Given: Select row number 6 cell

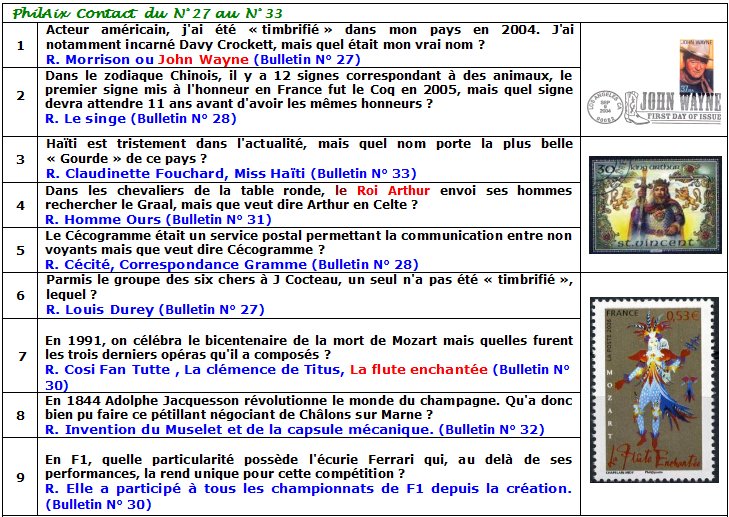Looking at the screenshot, I should [x=20, y=296].
